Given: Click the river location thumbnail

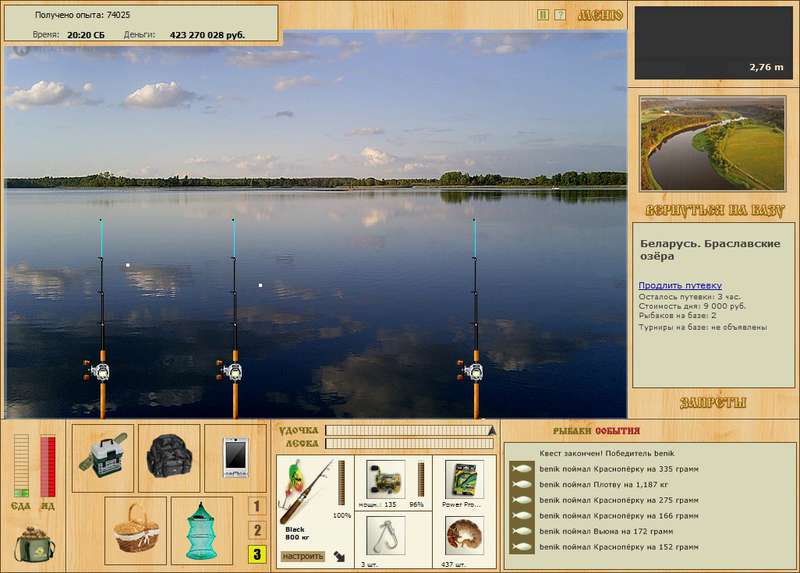Looking at the screenshot, I should [712, 143].
